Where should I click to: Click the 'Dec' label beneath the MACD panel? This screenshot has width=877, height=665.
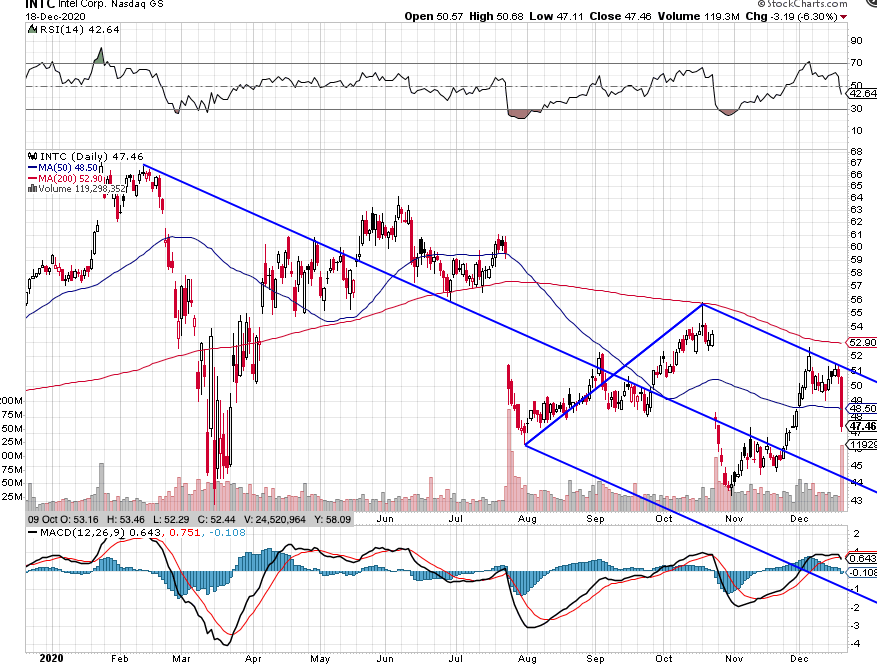(x=799, y=659)
